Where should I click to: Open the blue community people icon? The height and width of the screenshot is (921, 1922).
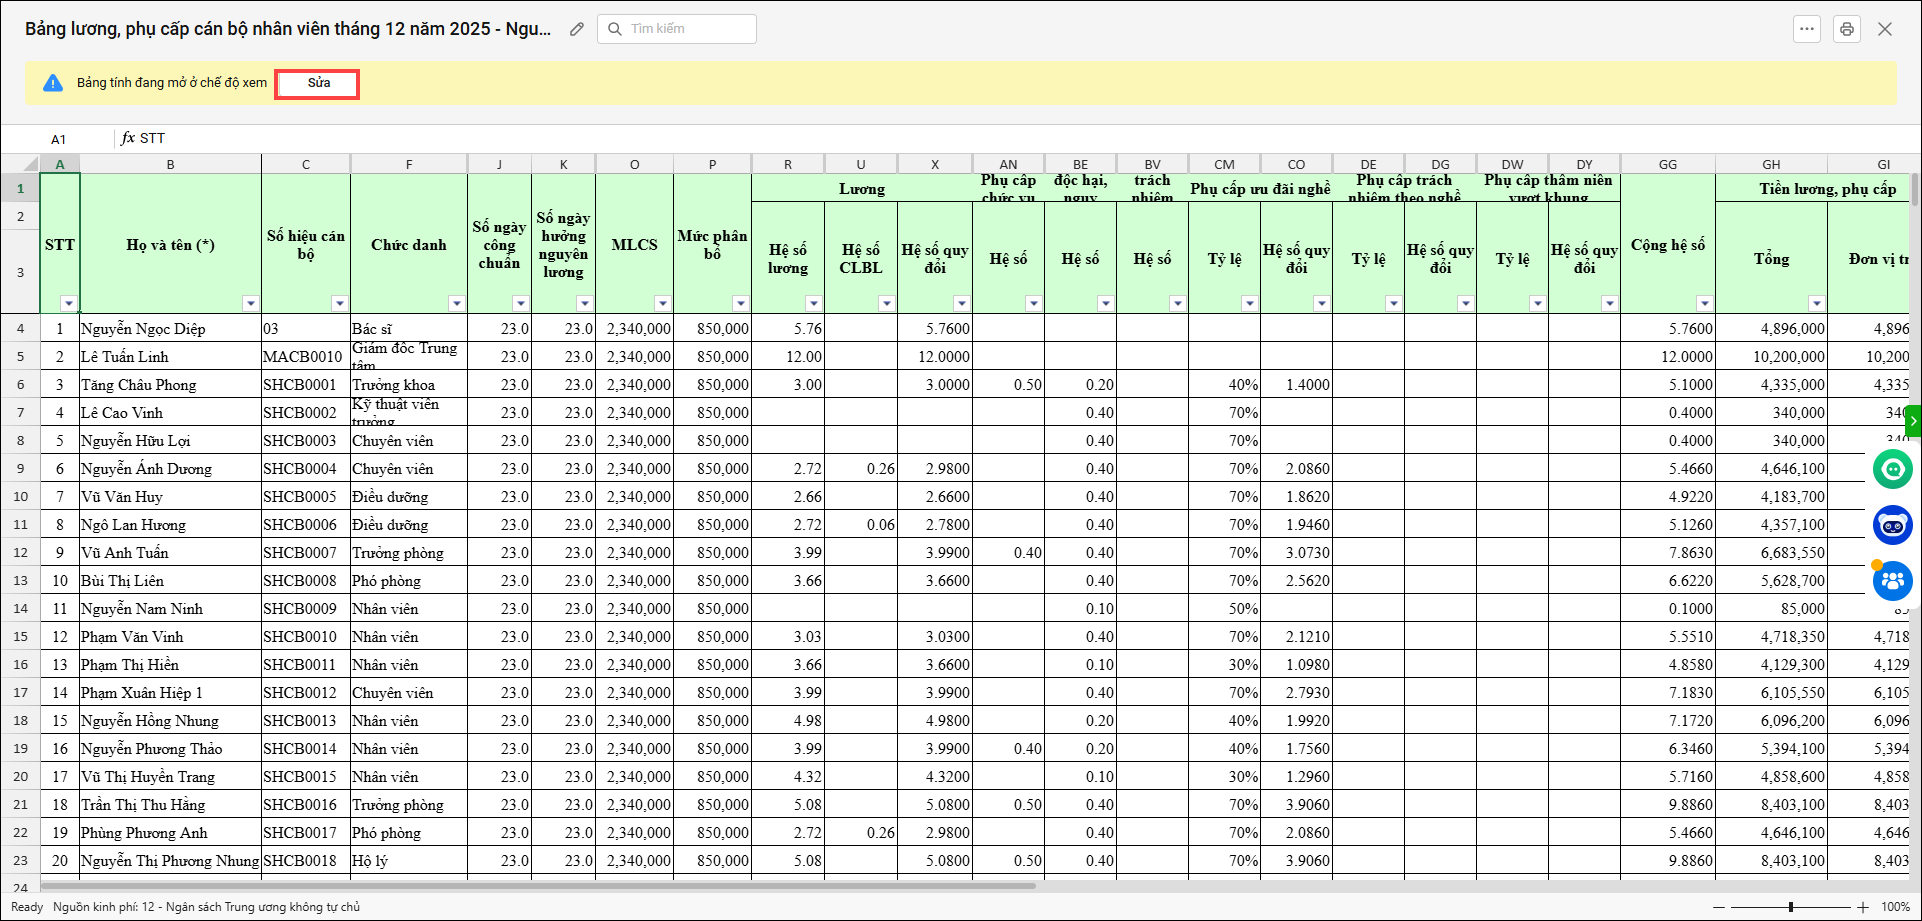(x=1892, y=580)
